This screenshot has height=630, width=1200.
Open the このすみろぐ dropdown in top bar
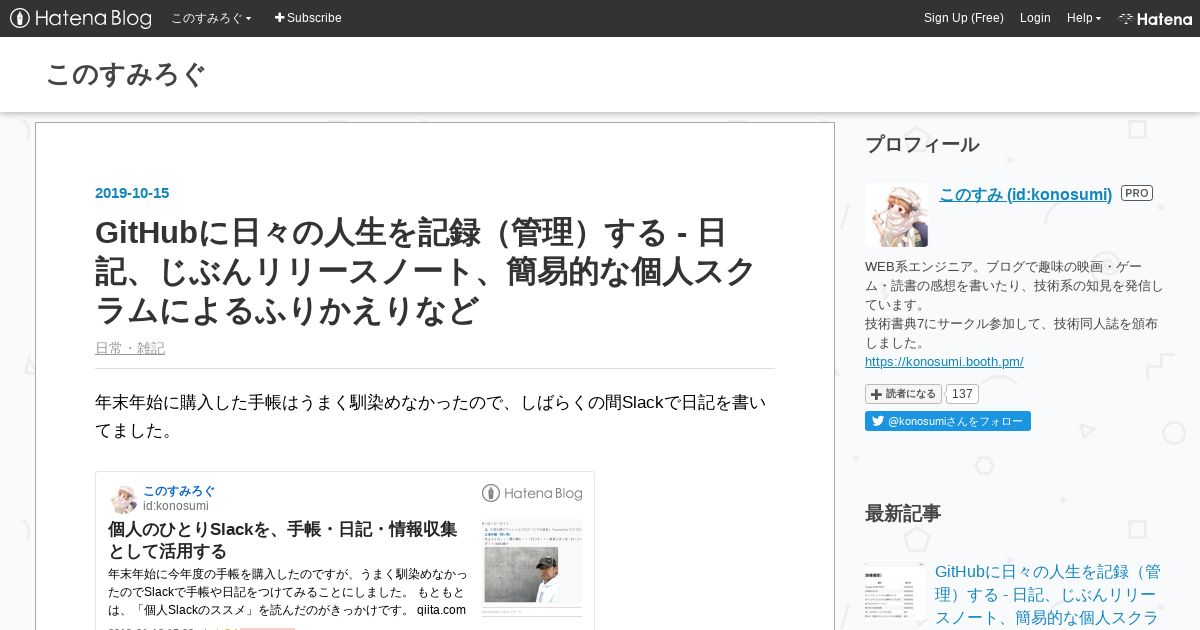[211, 18]
